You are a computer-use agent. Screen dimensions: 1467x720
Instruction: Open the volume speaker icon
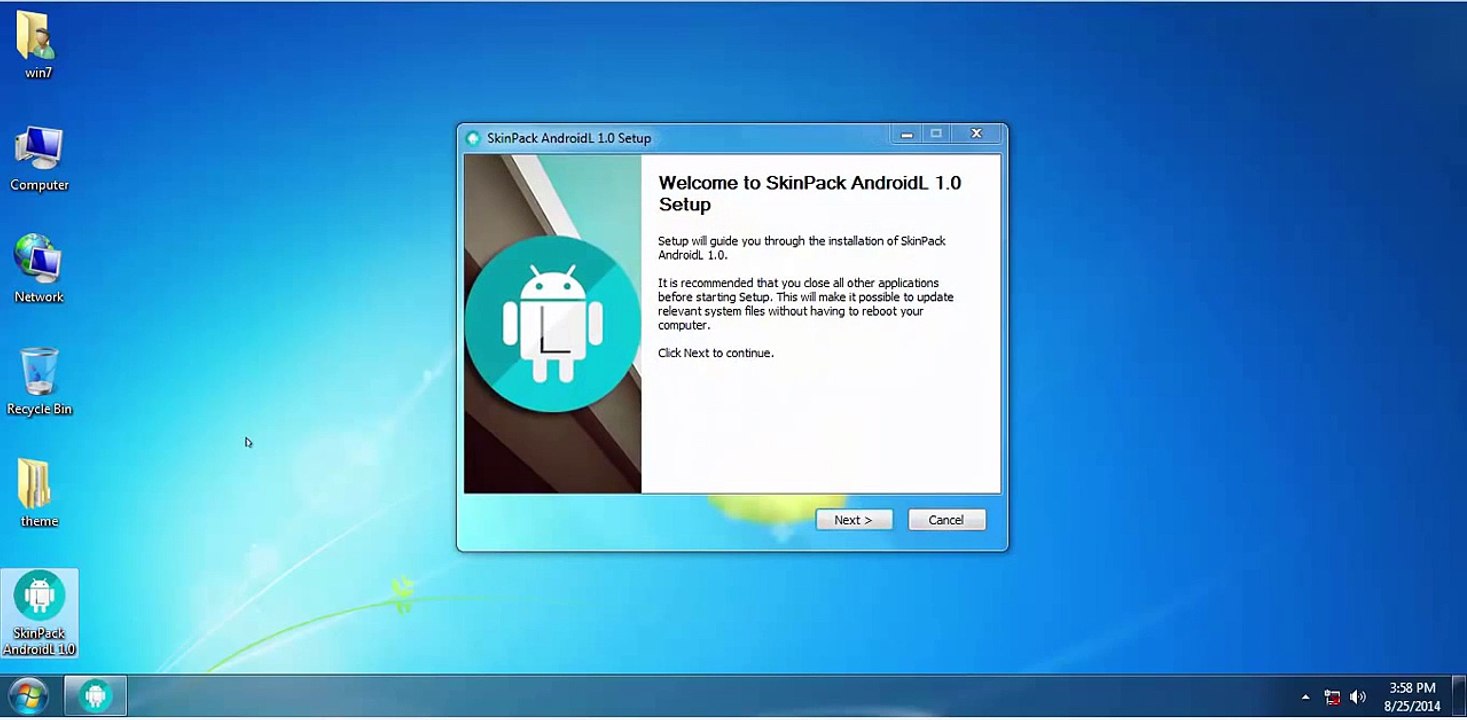coord(1358,697)
